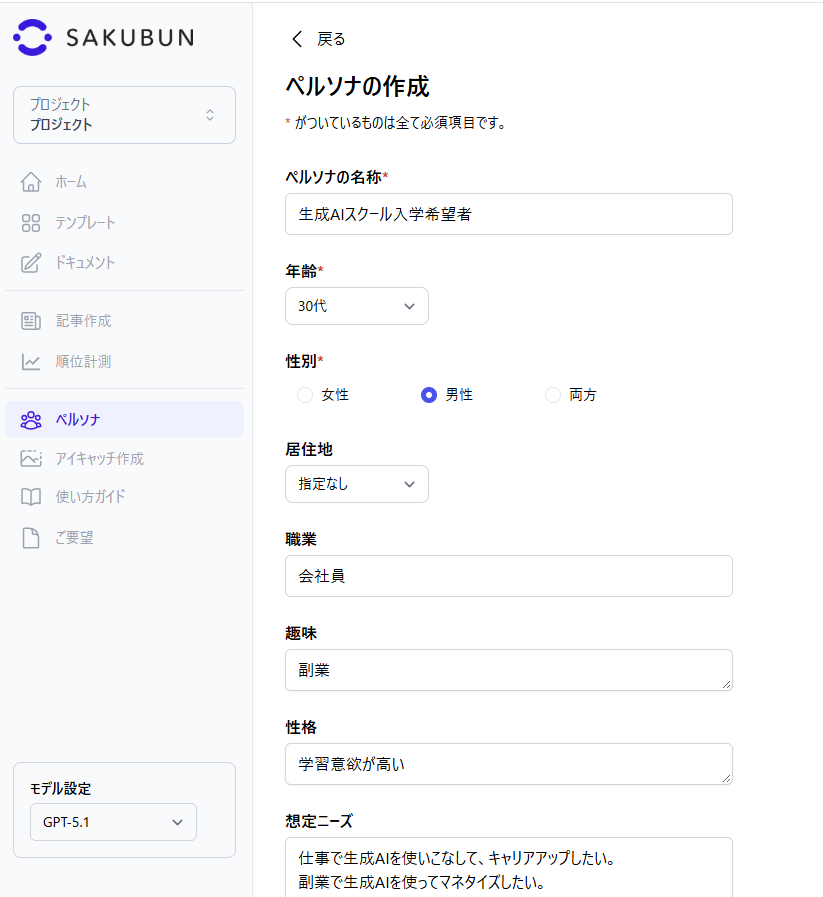
Task: Click the ホーム house icon
Action: point(31,182)
